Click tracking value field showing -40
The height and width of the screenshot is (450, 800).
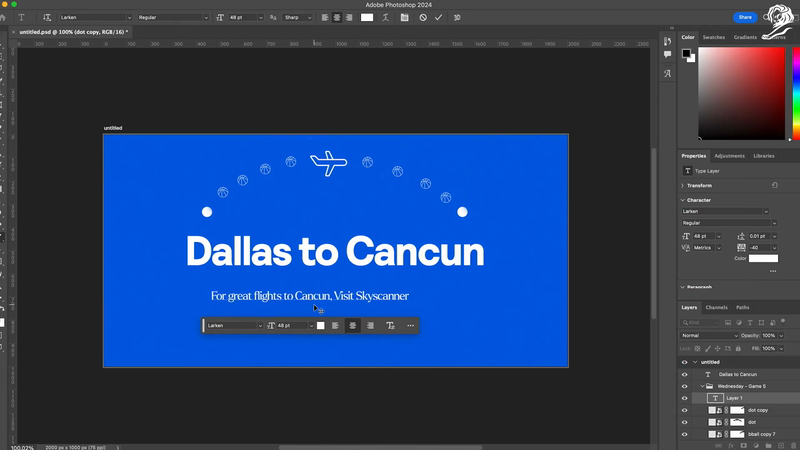(x=759, y=248)
